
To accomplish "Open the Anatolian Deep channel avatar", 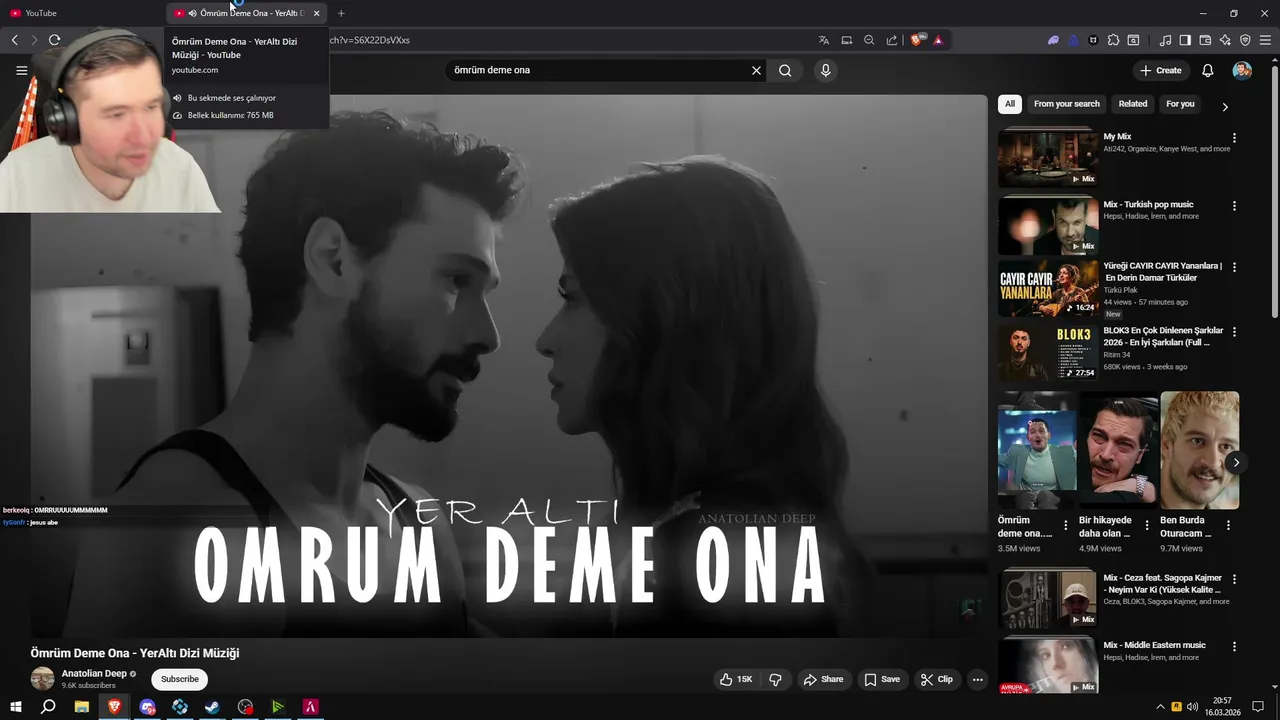I will pyautogui.click(x=43, y=679).
